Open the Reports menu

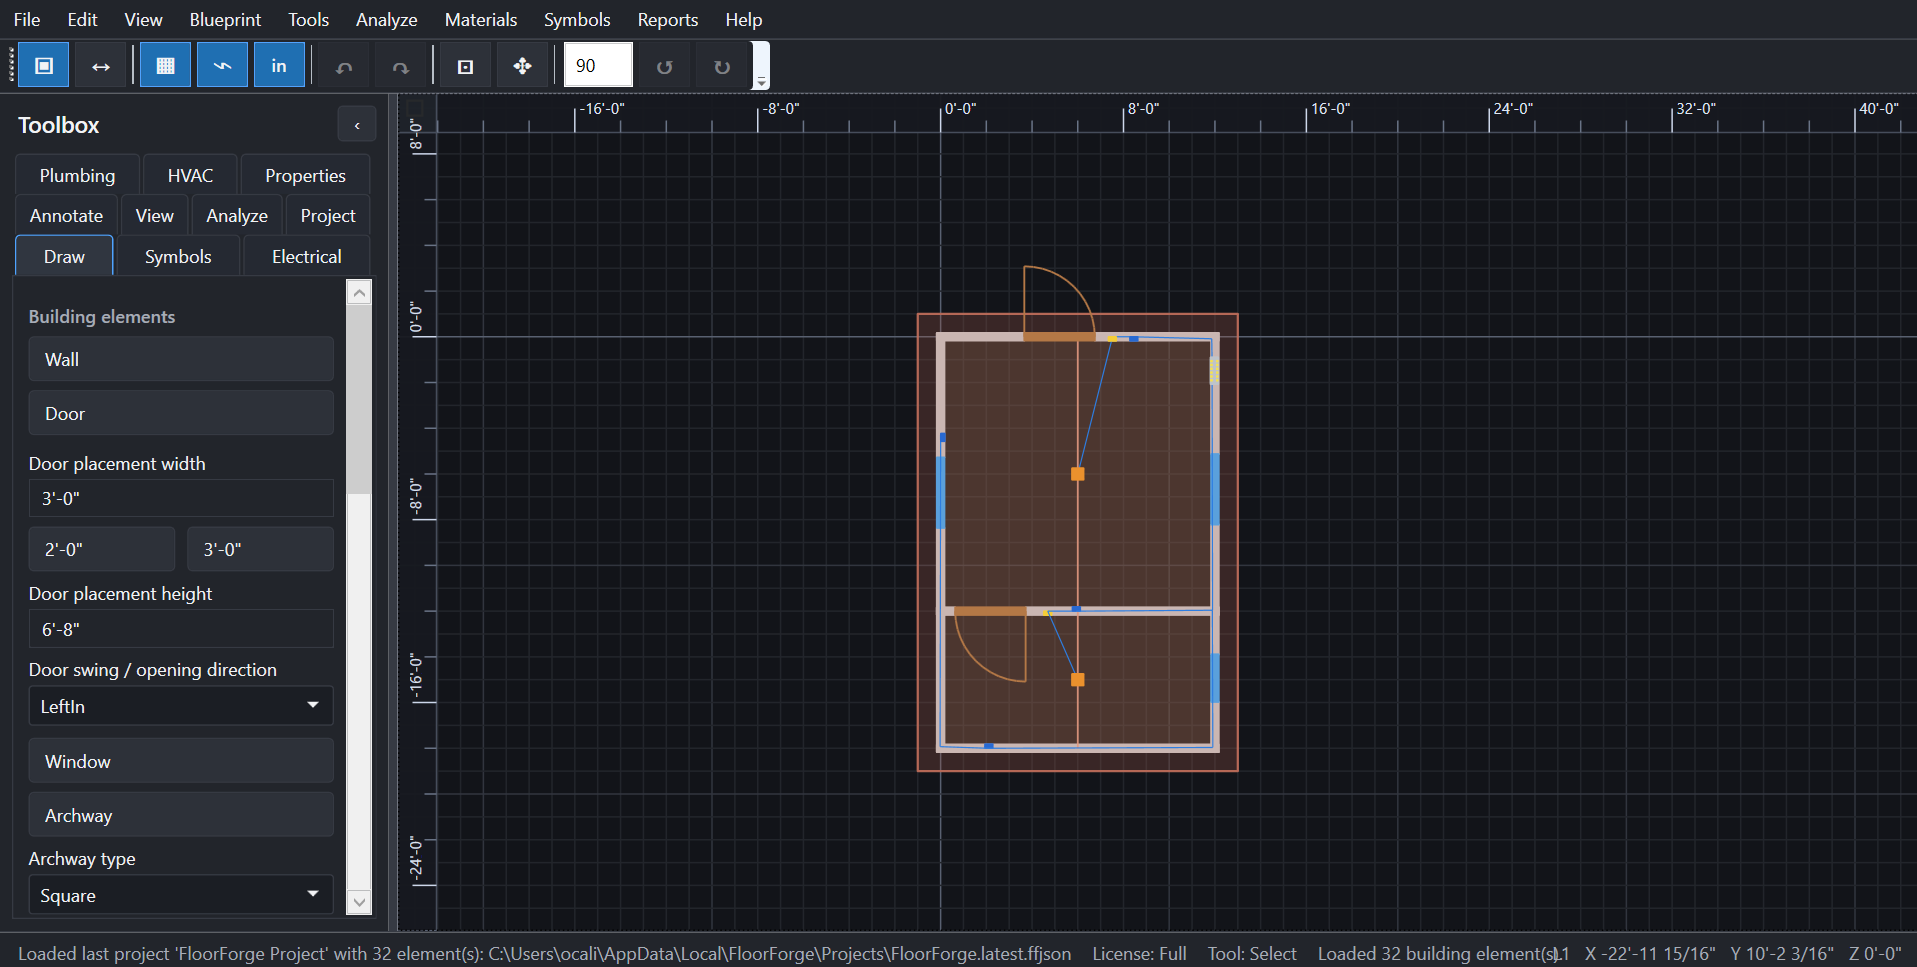[667, 19]
